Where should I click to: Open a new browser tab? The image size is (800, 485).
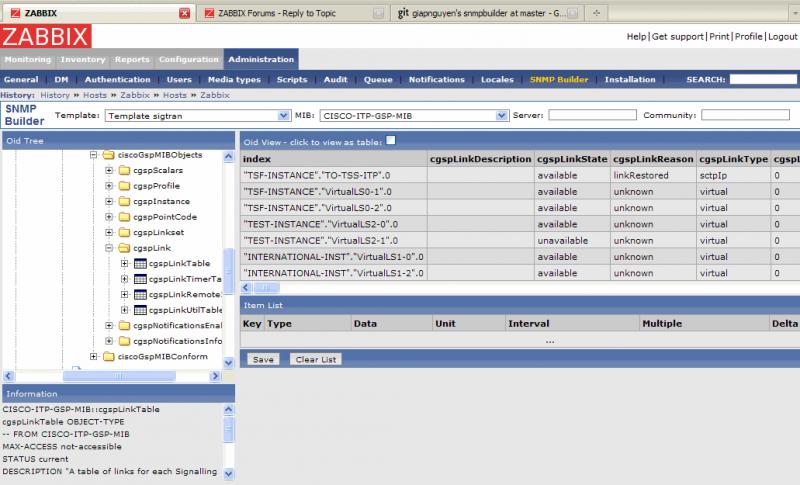(x=596, y=13)
